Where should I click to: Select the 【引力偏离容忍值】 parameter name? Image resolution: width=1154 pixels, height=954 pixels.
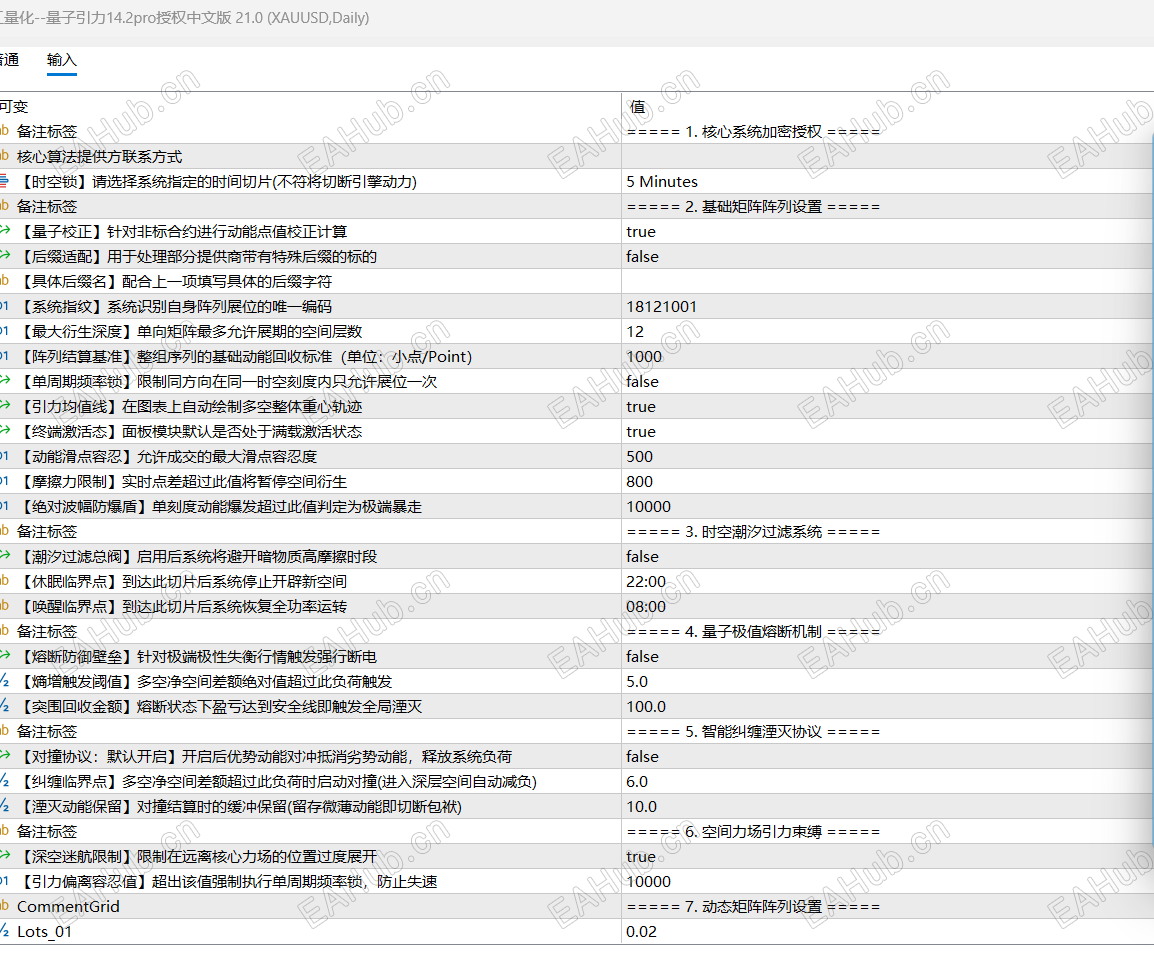pyautogui.click(x=227, y=883)
